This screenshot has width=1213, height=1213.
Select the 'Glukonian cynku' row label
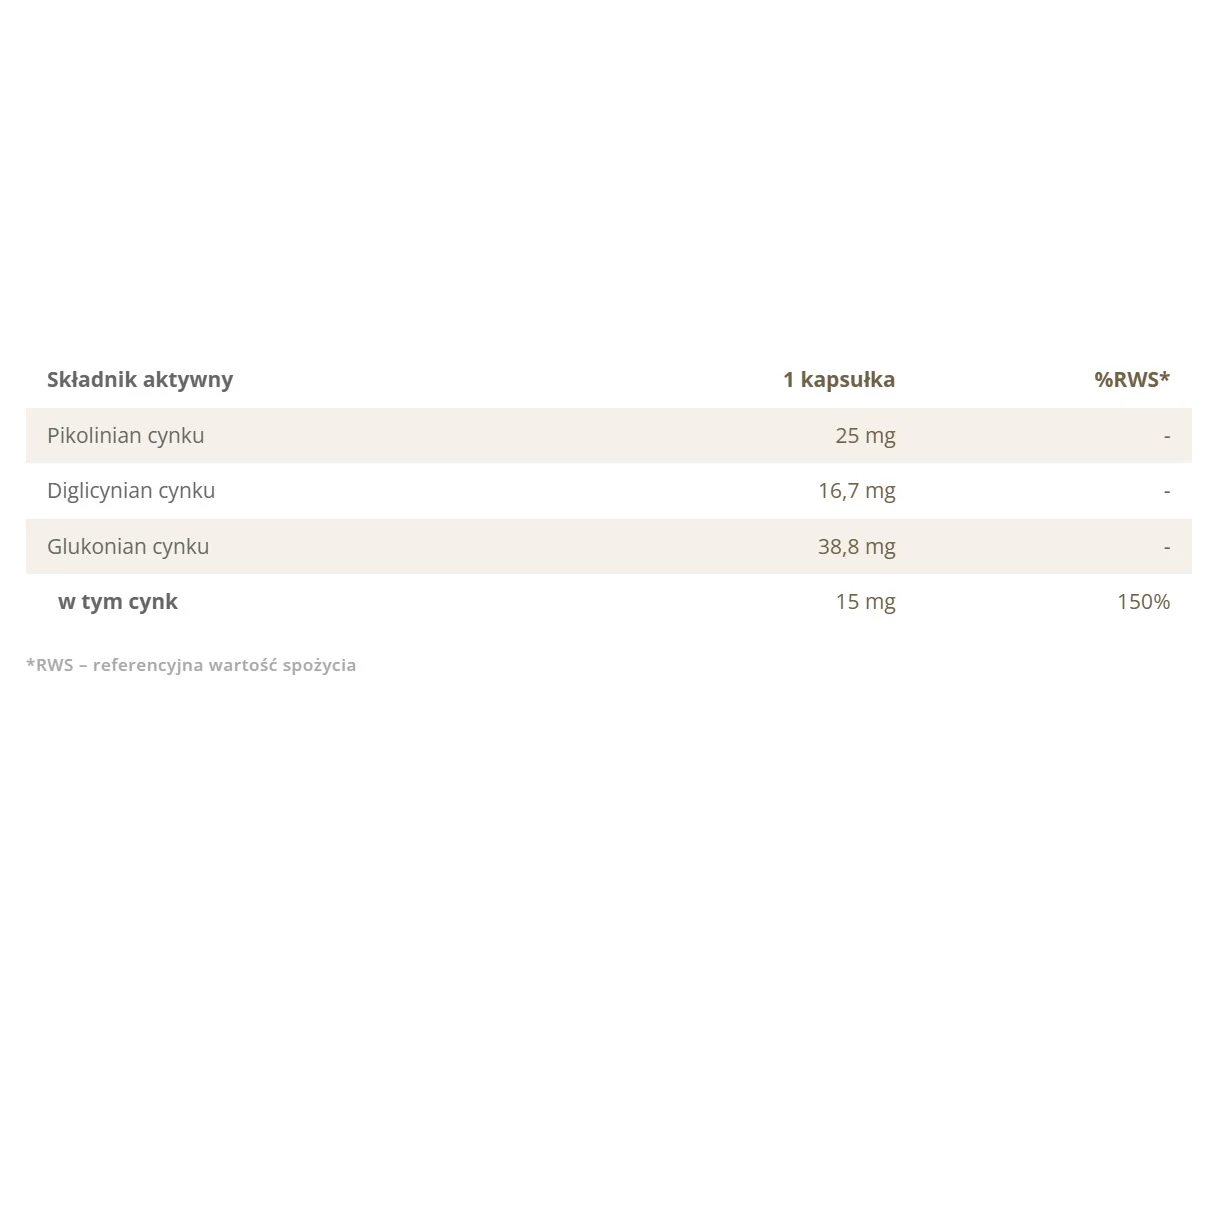128,547
